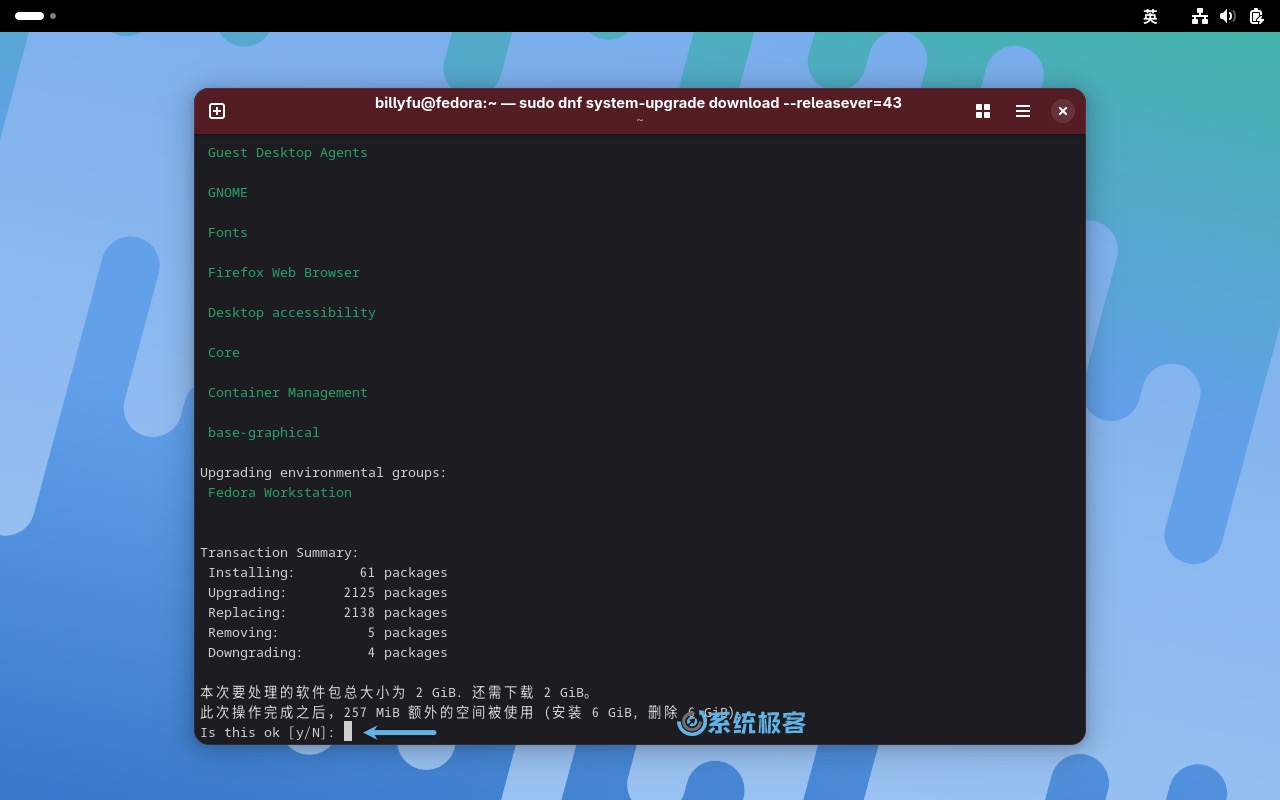
Task: Show the terminal tab overview grid
Action: click(983, 111)
